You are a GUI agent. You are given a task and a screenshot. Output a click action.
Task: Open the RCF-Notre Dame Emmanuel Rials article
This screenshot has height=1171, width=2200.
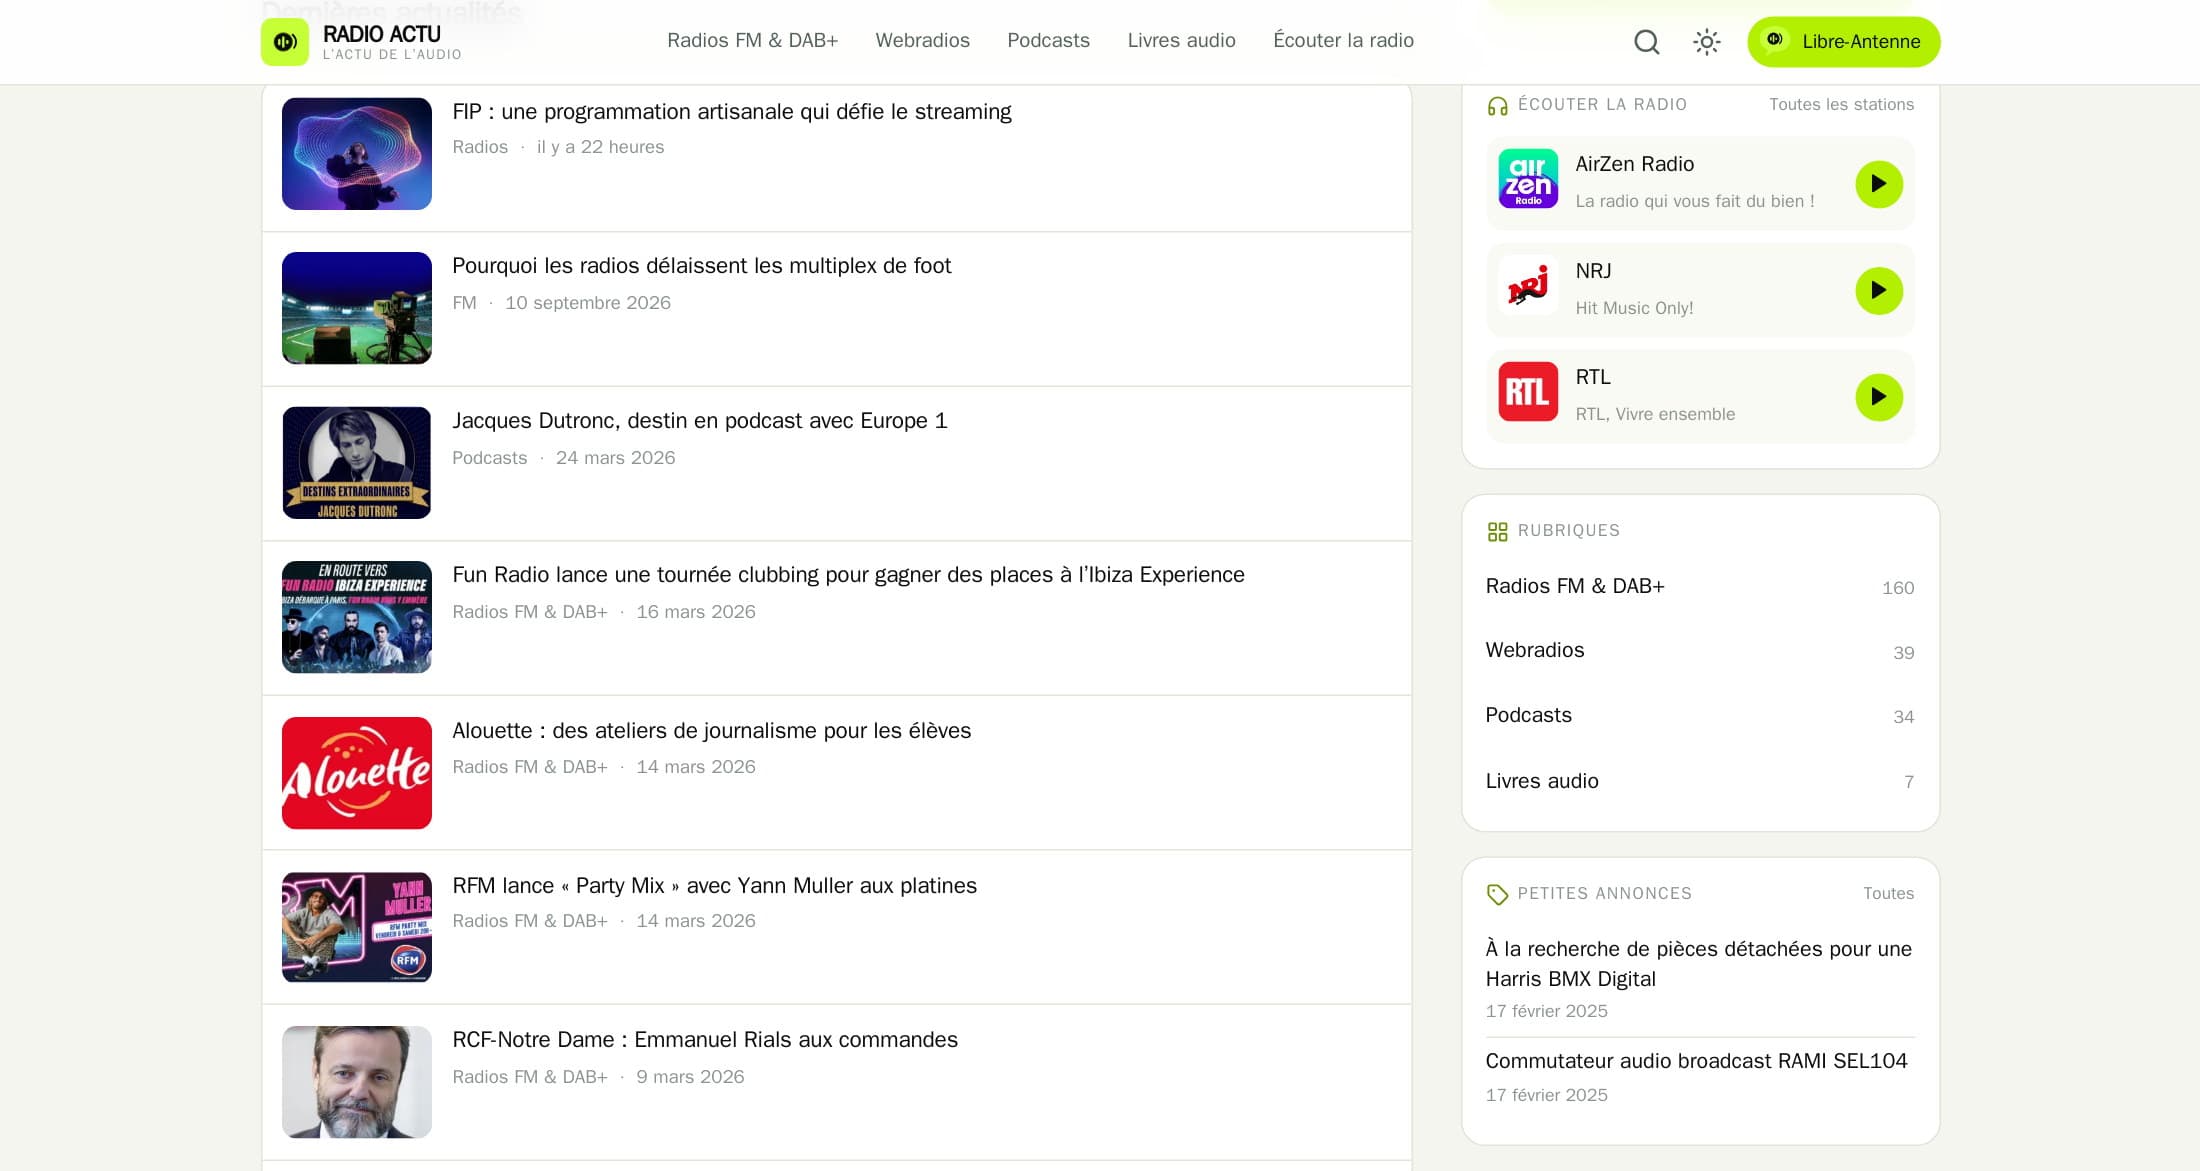(x=705, y=1040)
